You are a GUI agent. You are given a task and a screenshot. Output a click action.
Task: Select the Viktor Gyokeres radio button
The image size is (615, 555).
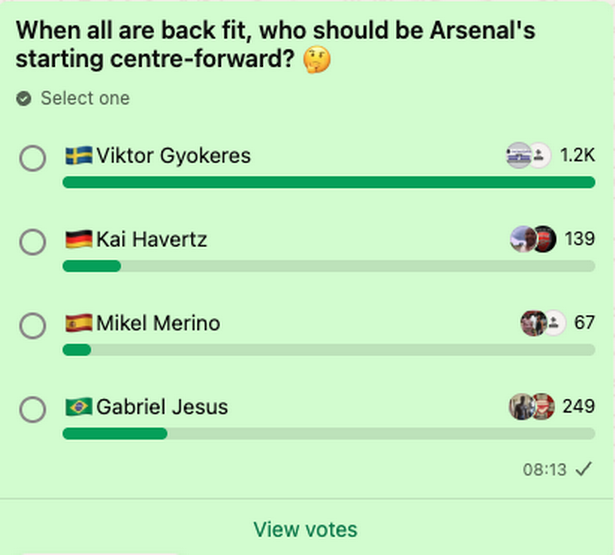(x=33, y=158)
